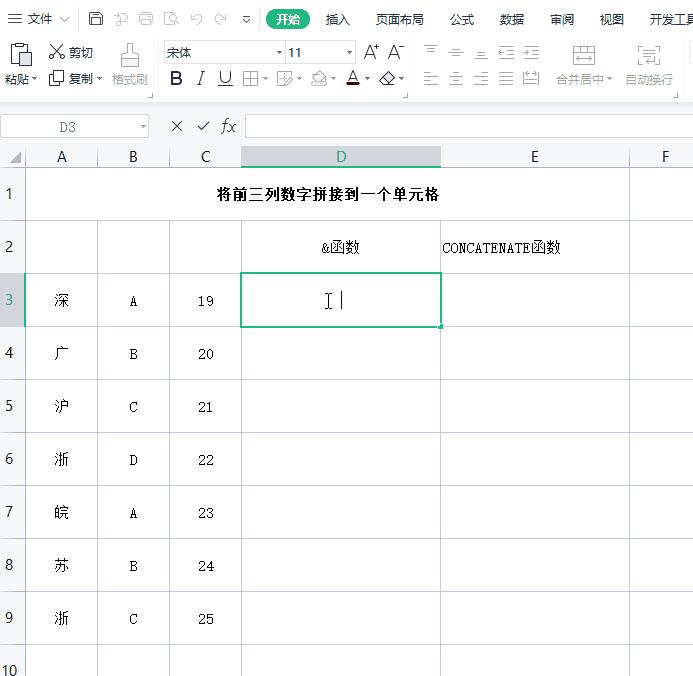Expand the Paste (粘贴) options arrow
The width and height of the screenshot is (693, 676).
point(34,79)
